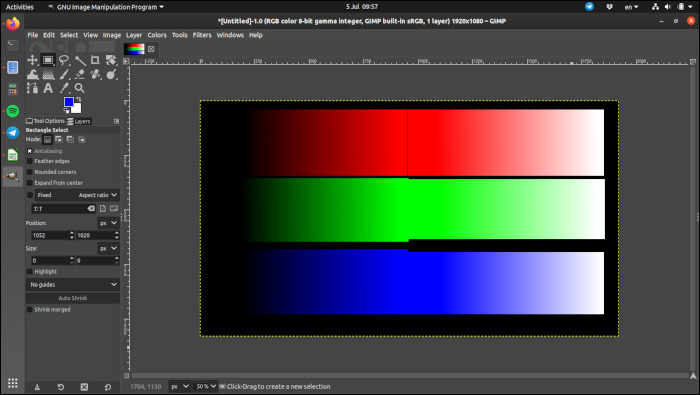Delete tool preset icon at panel bottom
This screenshot has height=395, width=700.
coord(84,387)
